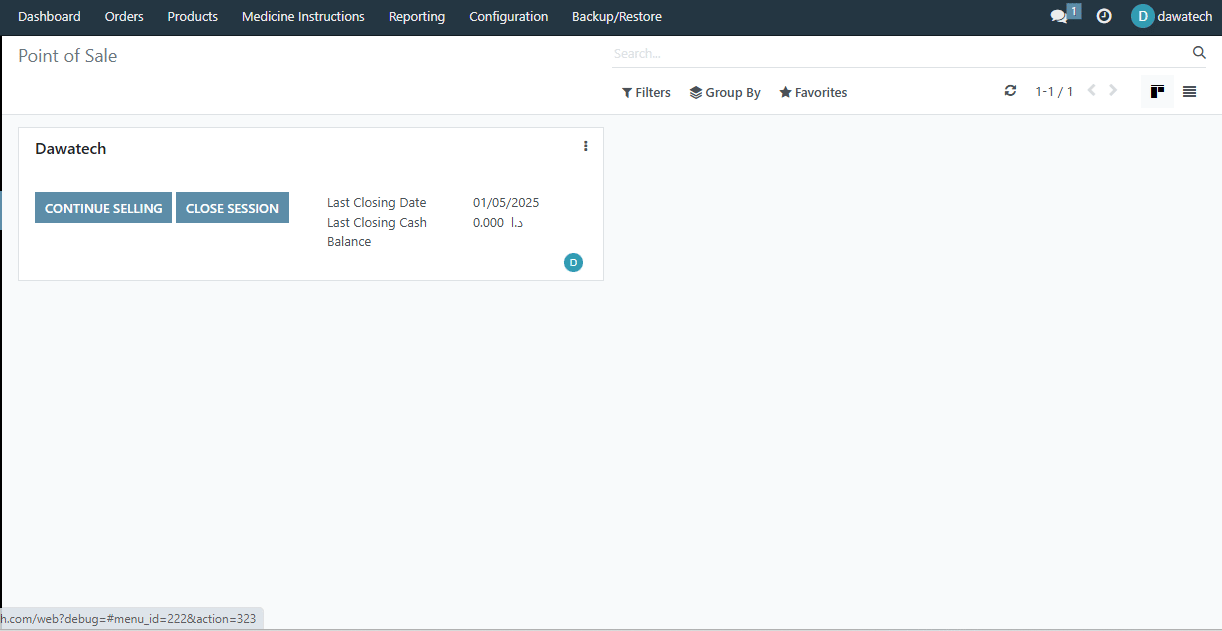
Task: Open the Products menu
Action: [x=193, y=16]
